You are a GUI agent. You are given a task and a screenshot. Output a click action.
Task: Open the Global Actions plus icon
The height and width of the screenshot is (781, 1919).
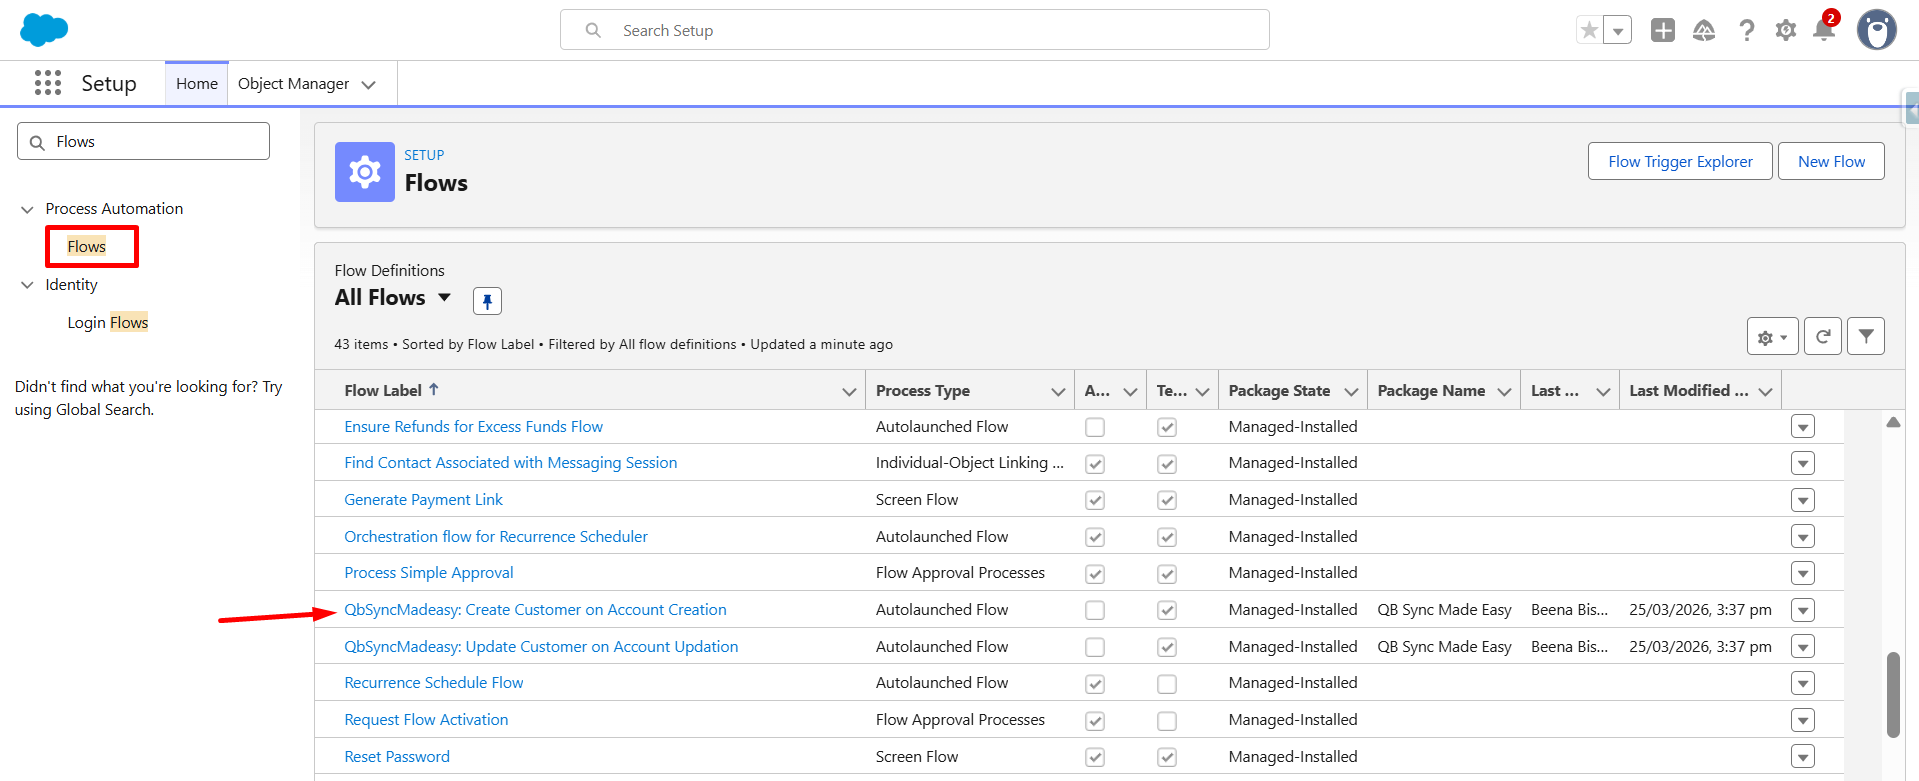point(1663,30)
